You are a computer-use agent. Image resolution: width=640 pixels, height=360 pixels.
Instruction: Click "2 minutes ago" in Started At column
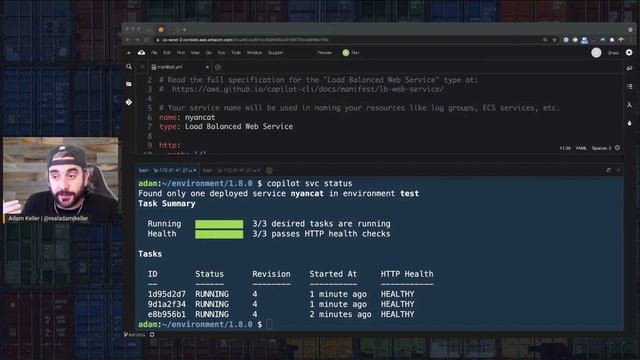click(x=340, y=315)
